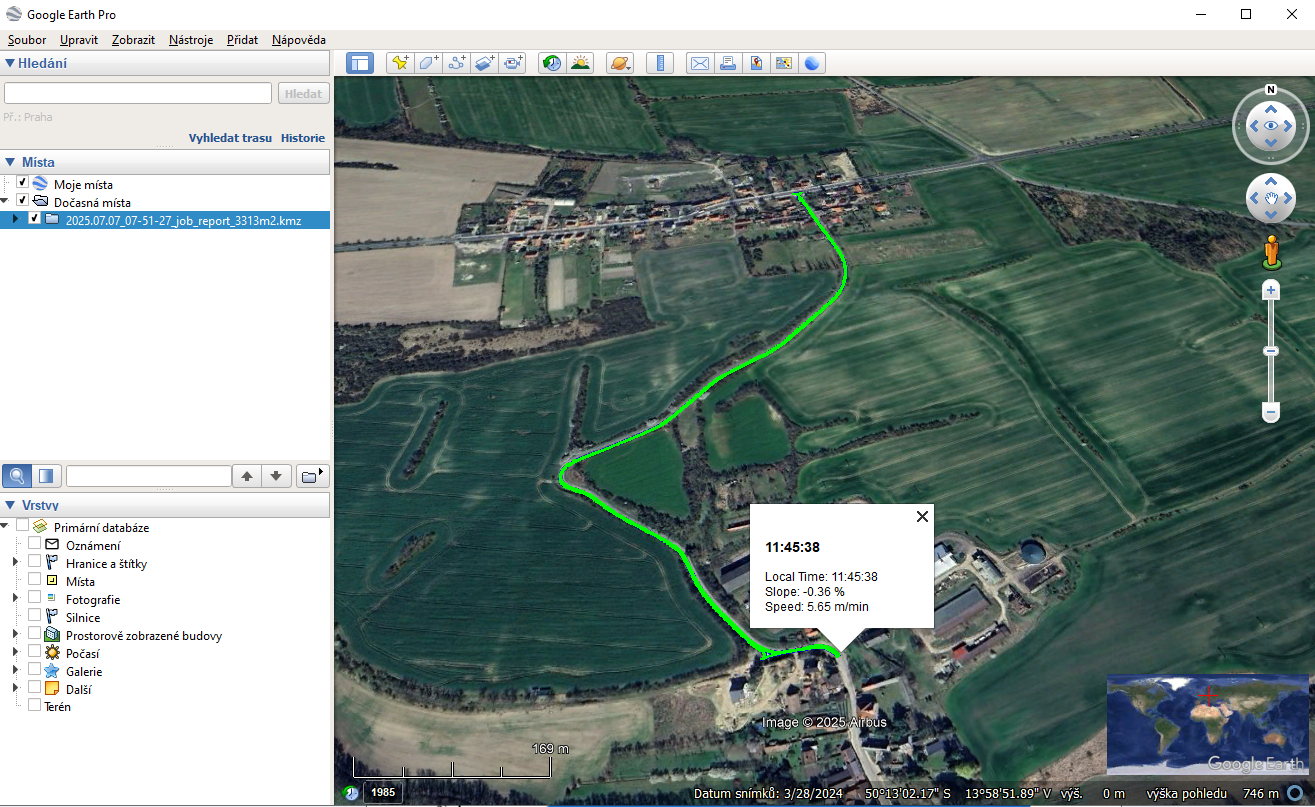Click the Vyhledat trasu link
Viewport: 1315px width, 807px height.
coord(230,138)
